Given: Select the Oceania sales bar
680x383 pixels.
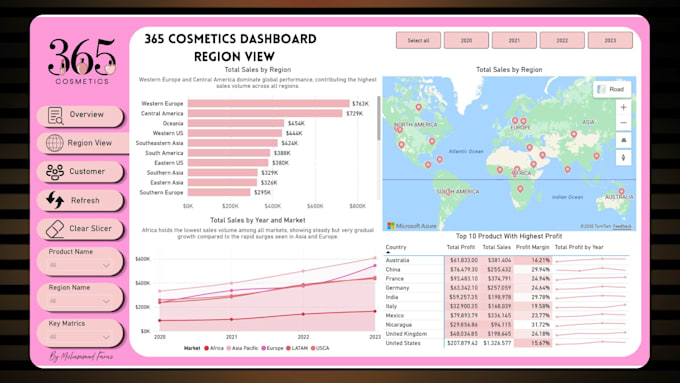Looking at the screenshot, I should (236, 124).
